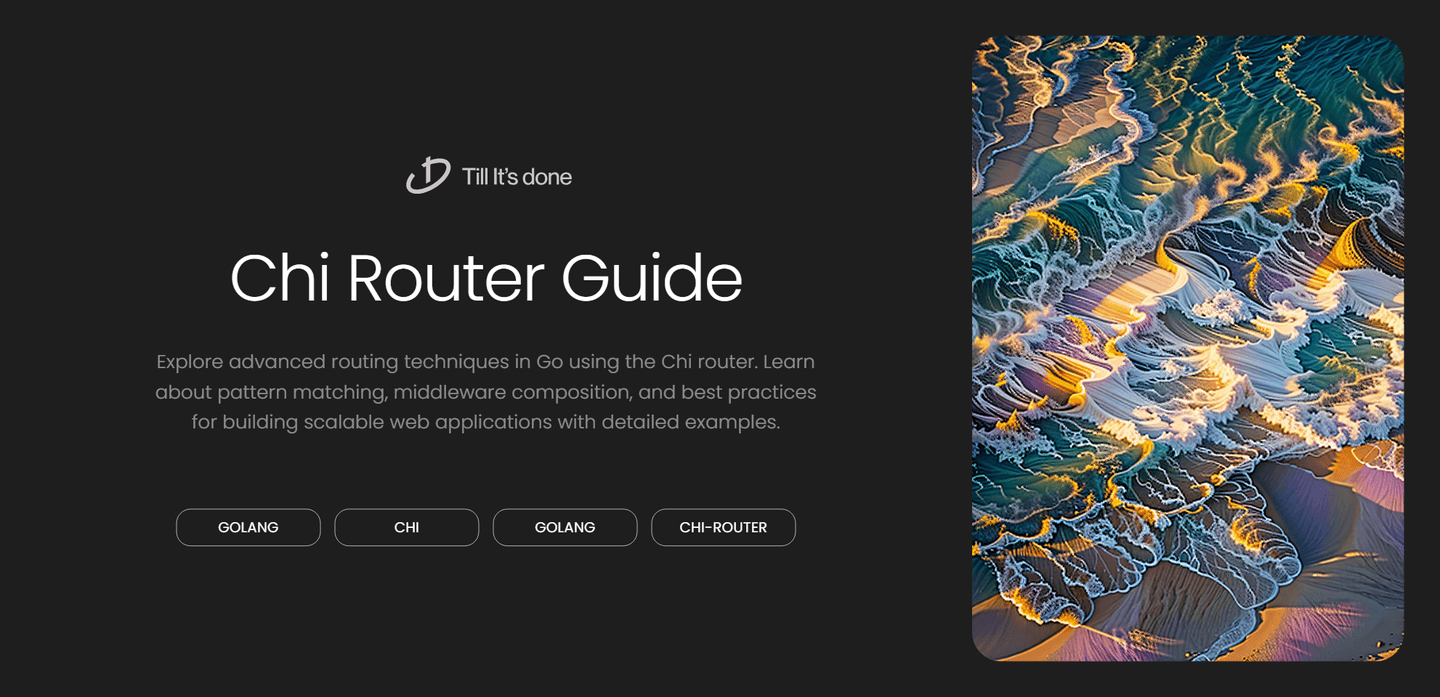Click the CHI tag pill

[406, 527]
